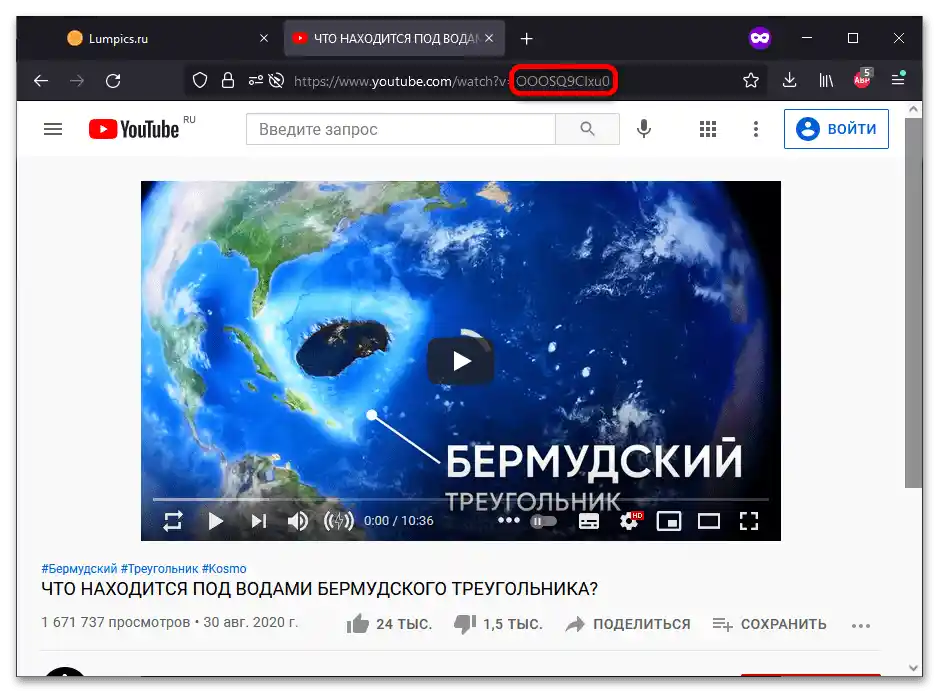Image resolution: width=939 pixels, height=693 pixels.
Task: Click the page vertical scrollbar thumb
Action: 913,302
